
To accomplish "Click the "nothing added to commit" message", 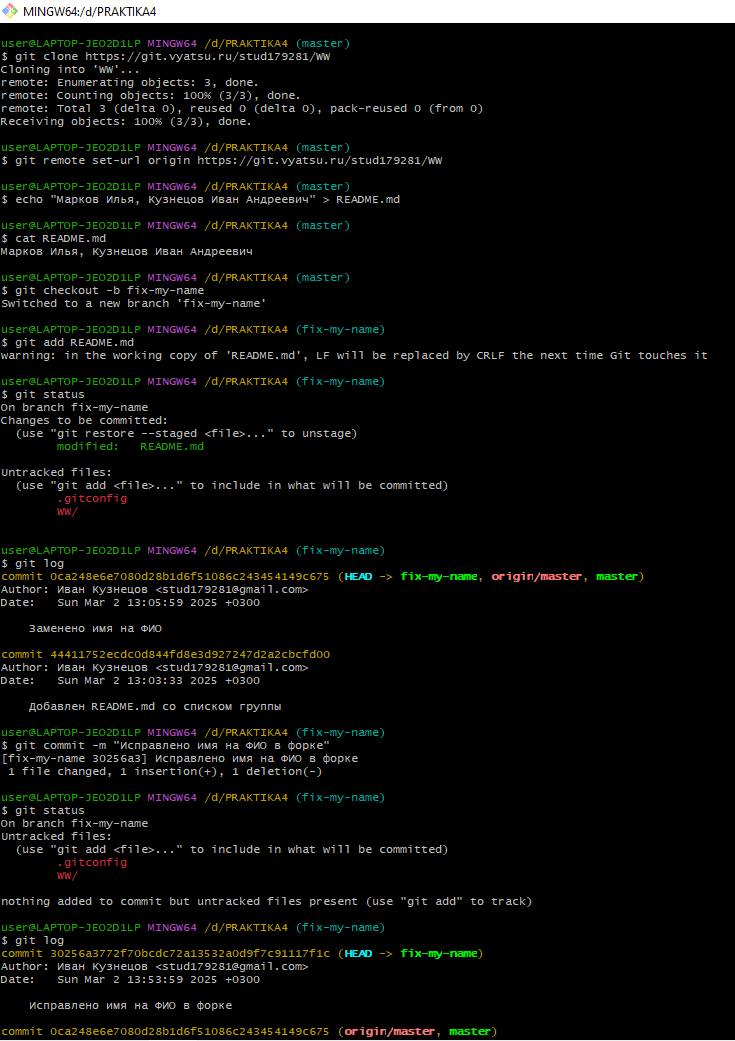I will [266, 901].
